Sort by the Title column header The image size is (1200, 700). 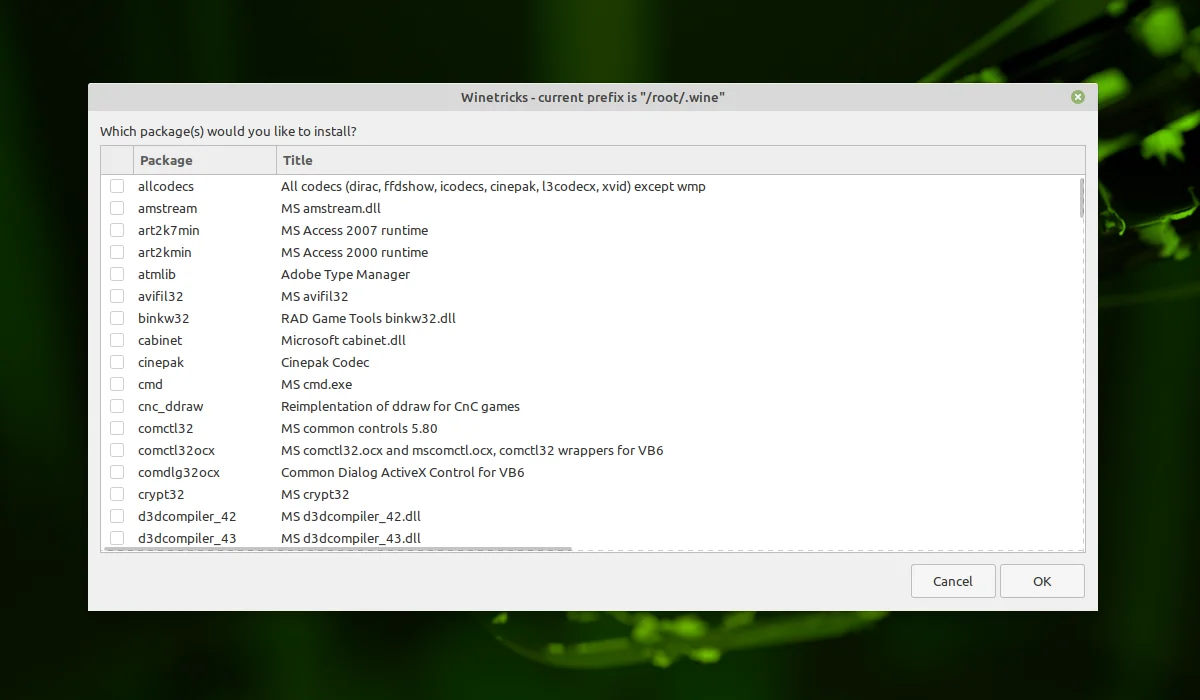pyautogui.click(x=680, y=160)
